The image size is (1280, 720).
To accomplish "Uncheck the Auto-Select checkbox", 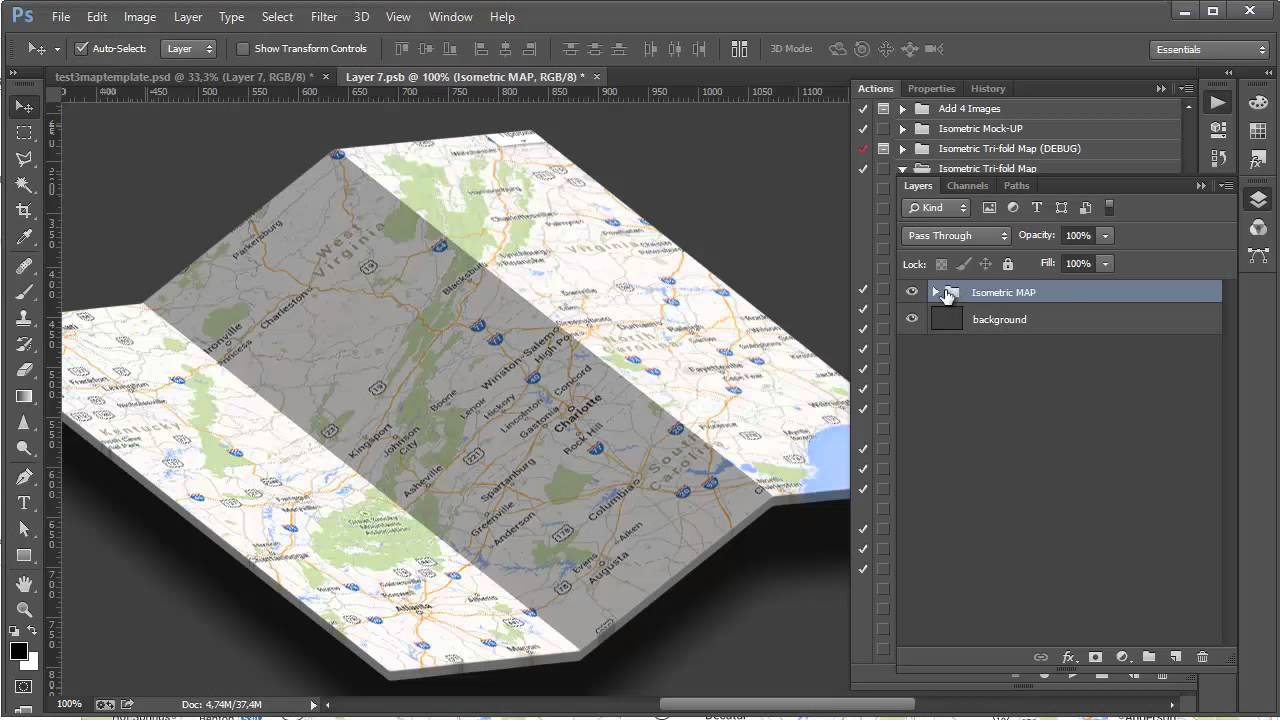I will [82, 48].
